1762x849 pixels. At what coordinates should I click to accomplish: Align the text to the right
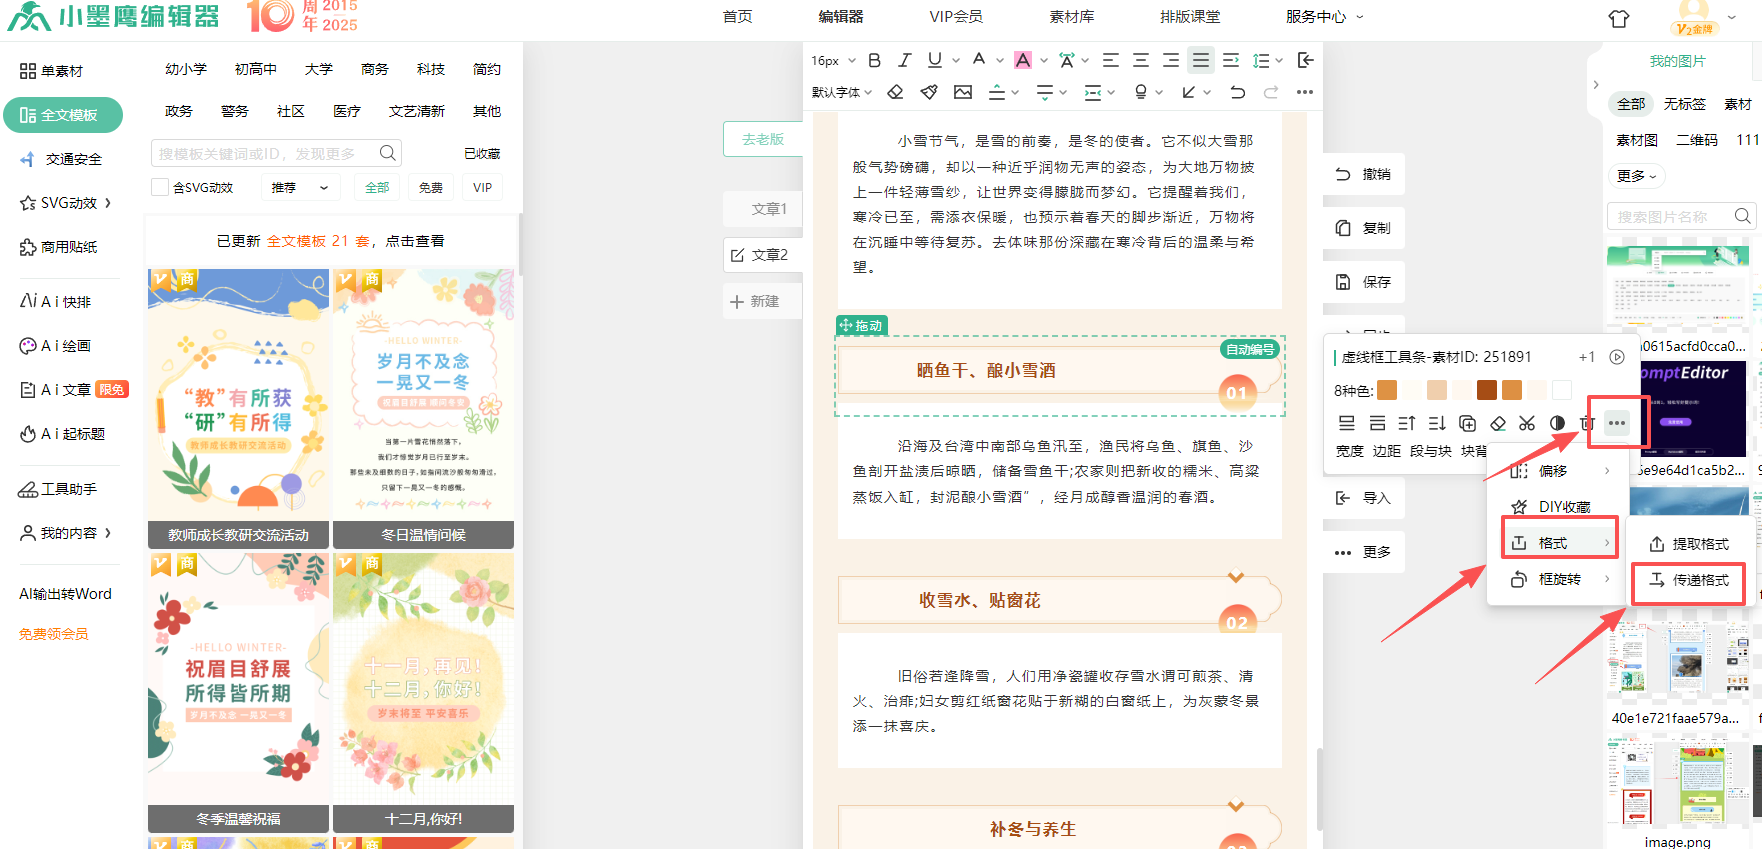(x=1170, y=60)
